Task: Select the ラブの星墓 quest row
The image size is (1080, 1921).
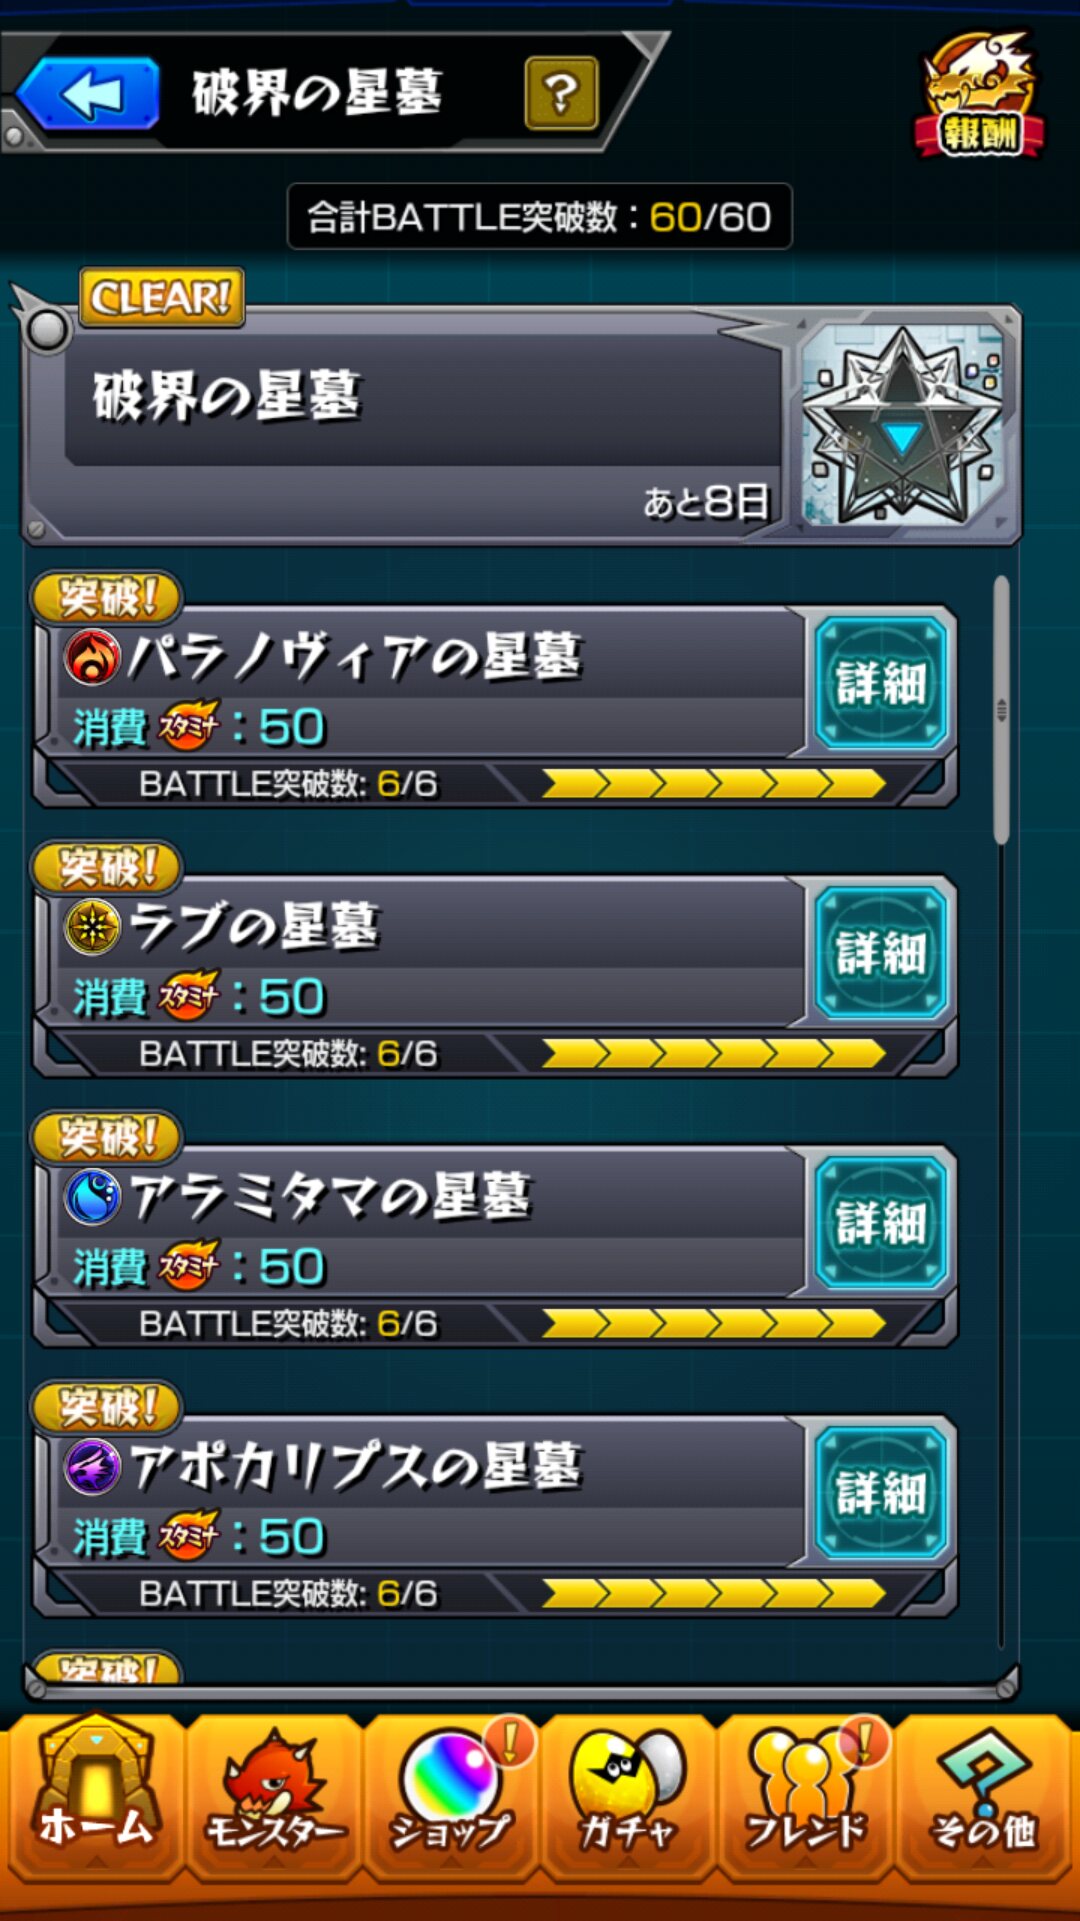Action: pyautogui.click(x=420, y=977)
